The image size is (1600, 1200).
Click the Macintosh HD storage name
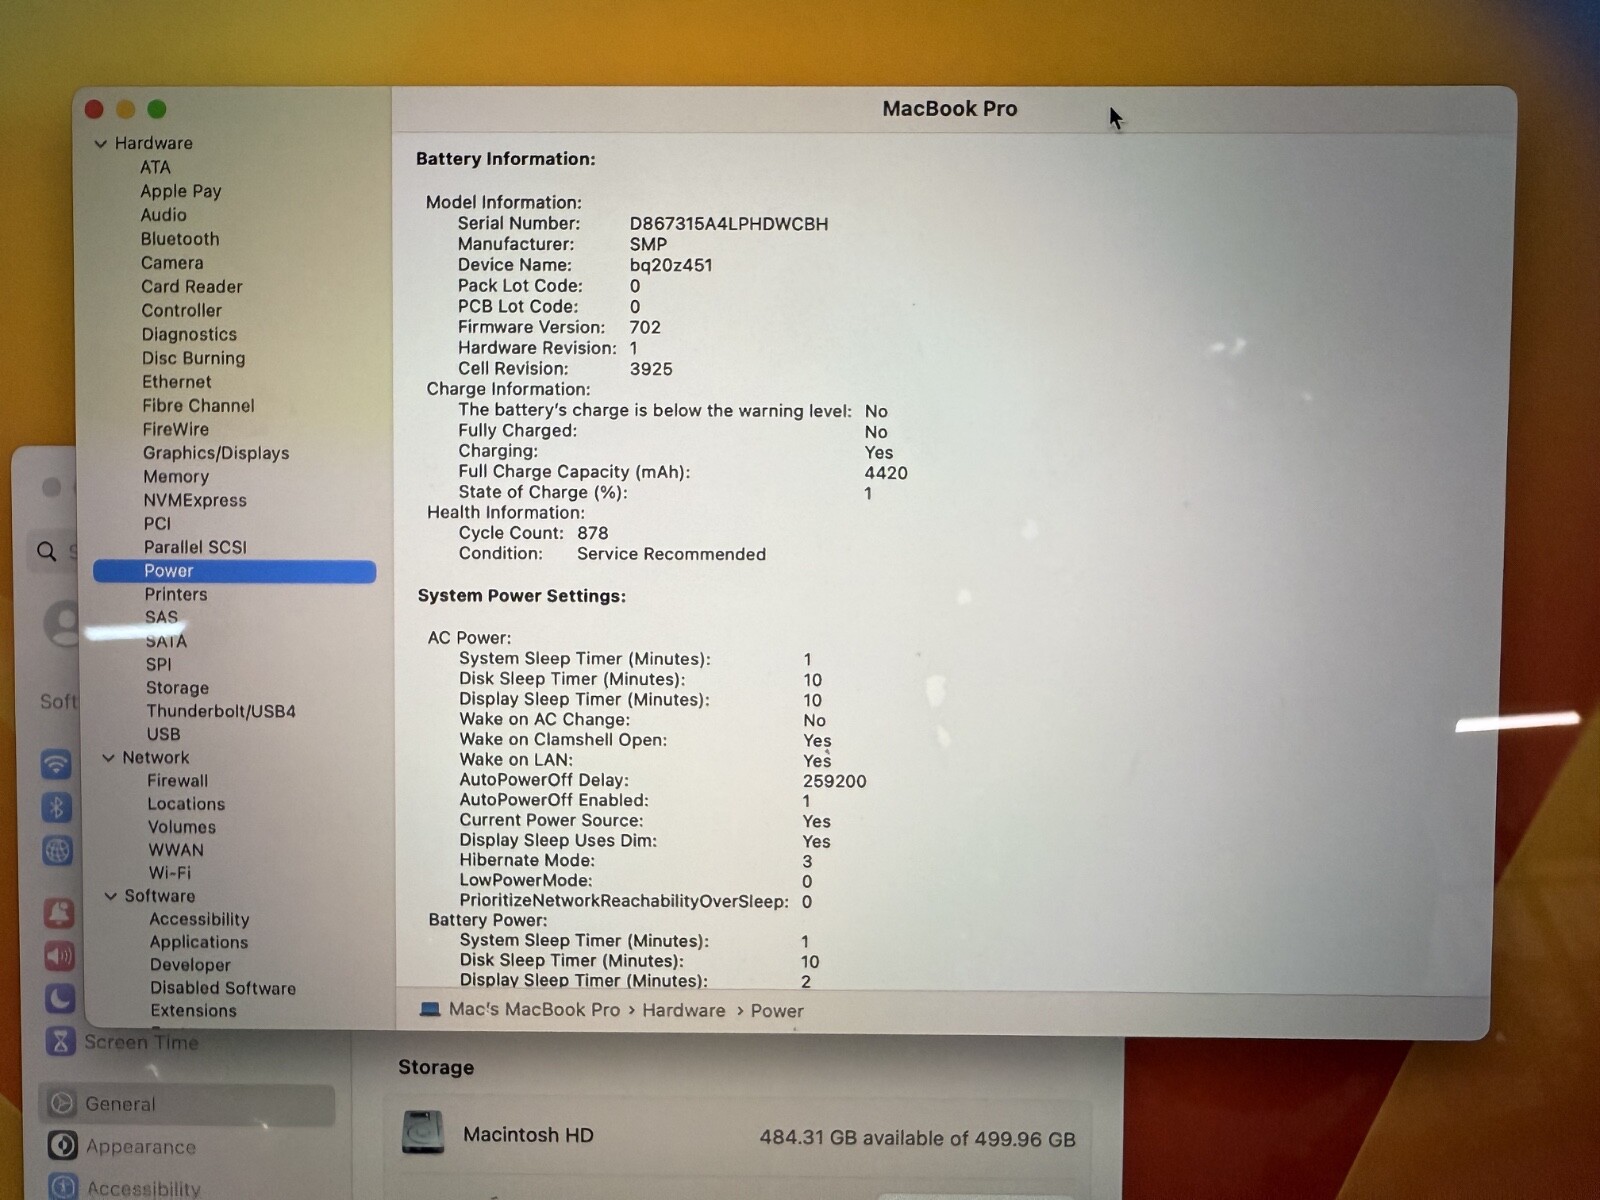pyautogui.click(x=528, y=1135)
